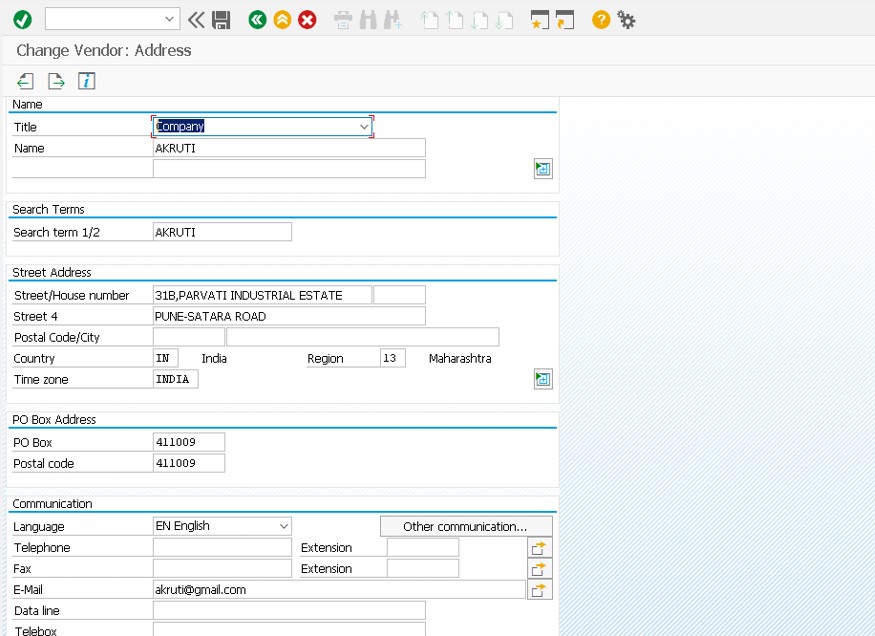Click the Find Next binoculars icon

point(392,20)
